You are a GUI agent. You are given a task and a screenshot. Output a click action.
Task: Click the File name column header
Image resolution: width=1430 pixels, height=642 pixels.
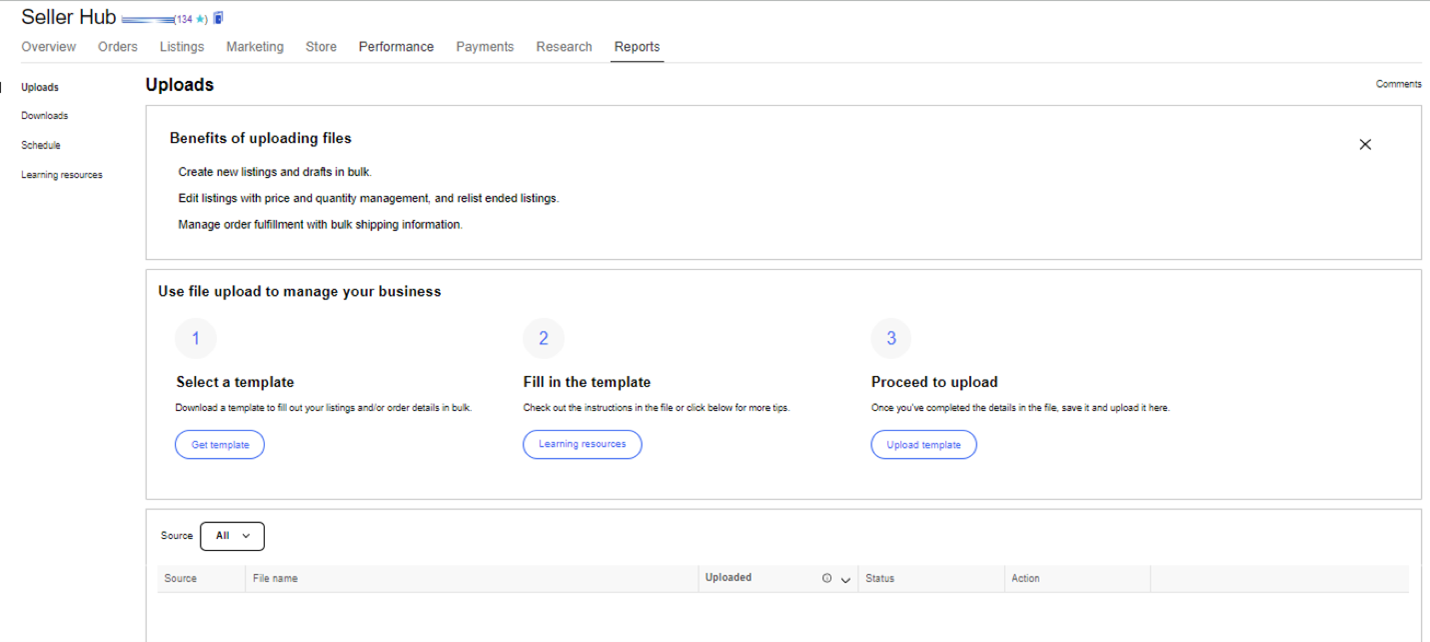(x=275, y=578)
